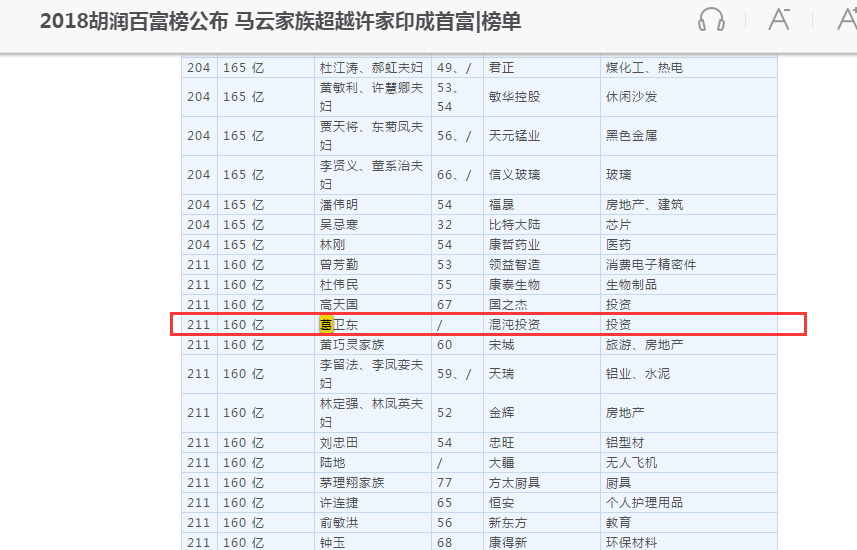Select the name 杜伟民
This screenshot has width=857, height=550.
(339, 285)
